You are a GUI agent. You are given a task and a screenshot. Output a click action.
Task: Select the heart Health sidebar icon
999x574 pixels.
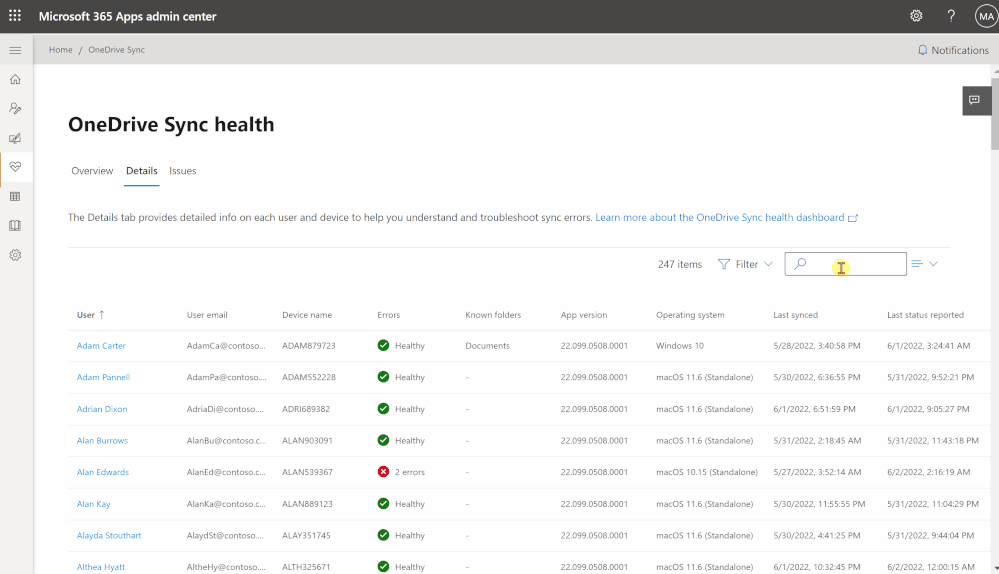[15, 167]
